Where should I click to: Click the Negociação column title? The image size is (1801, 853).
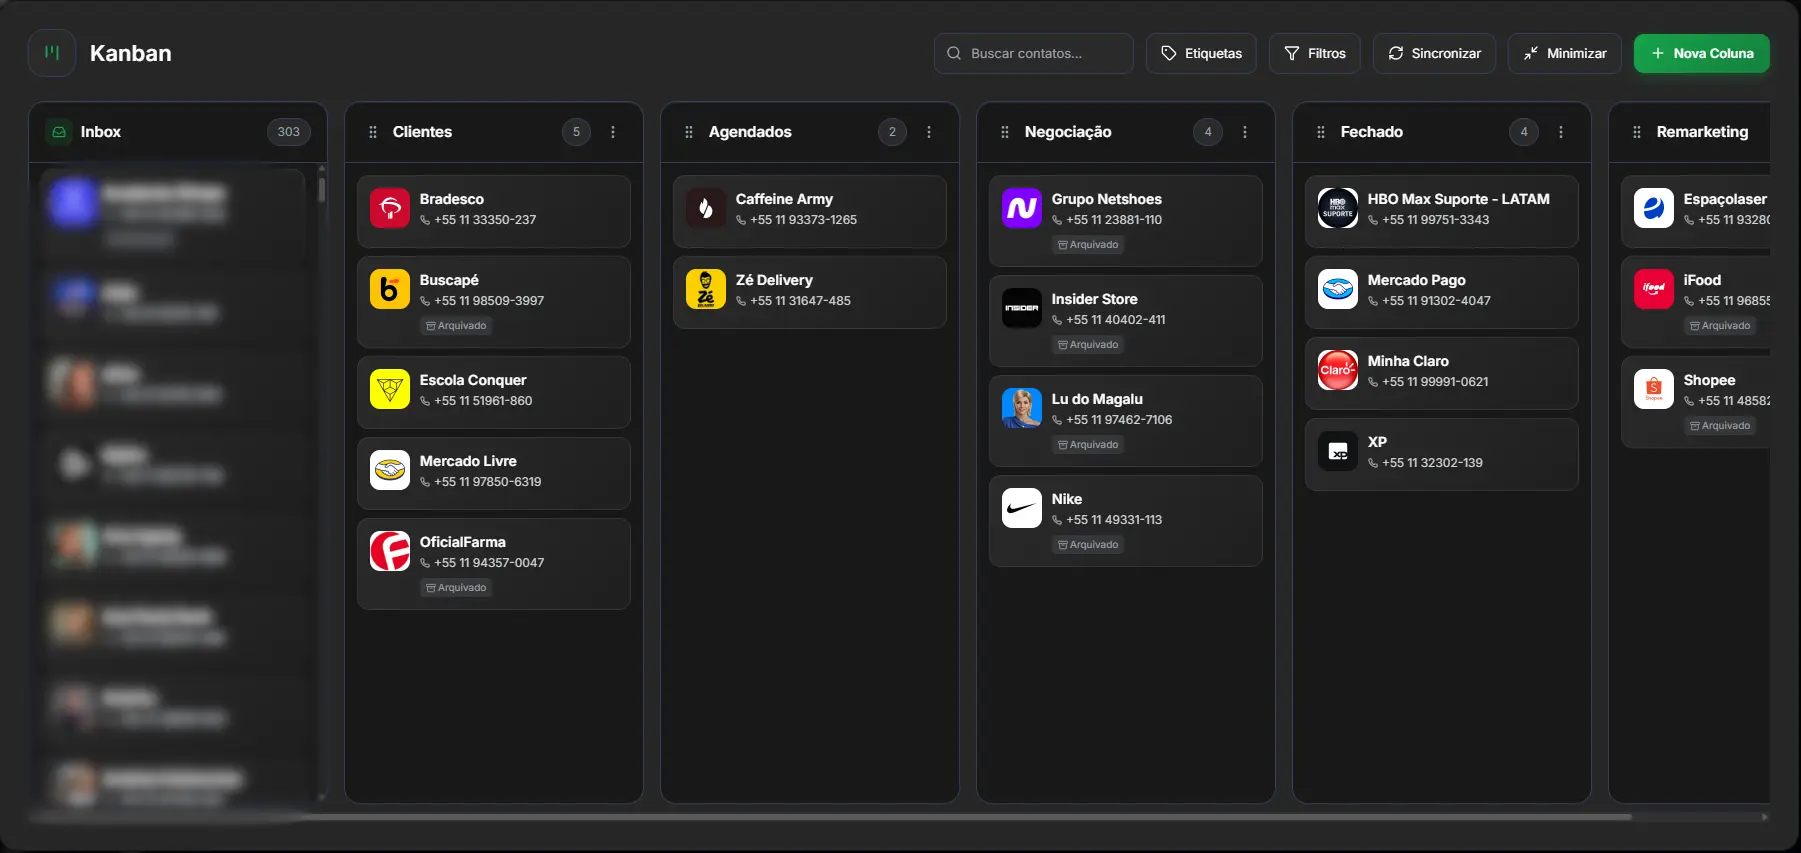pyautogui.click(x=1068, y=132)
